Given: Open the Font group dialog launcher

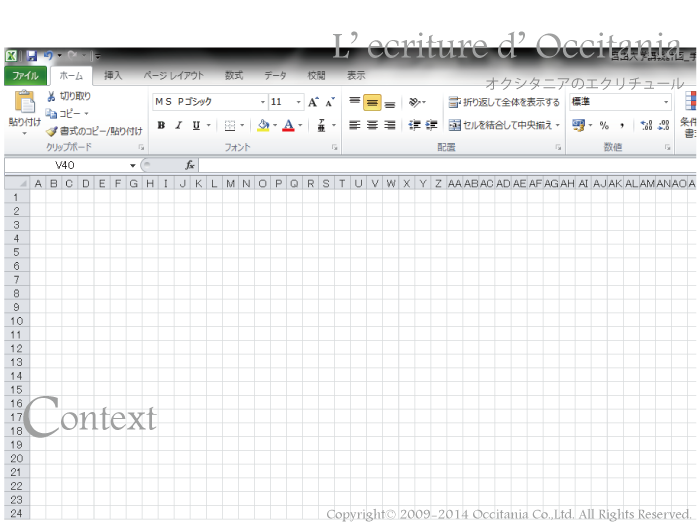Looking at the screenshot, I should (x=334, y=147).
